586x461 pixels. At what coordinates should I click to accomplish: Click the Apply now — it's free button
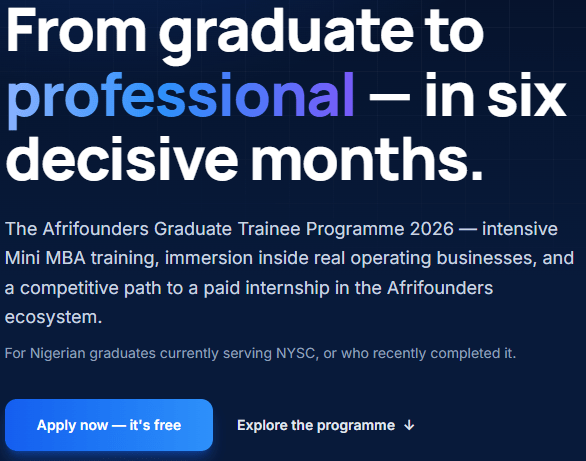coord(109,425)
